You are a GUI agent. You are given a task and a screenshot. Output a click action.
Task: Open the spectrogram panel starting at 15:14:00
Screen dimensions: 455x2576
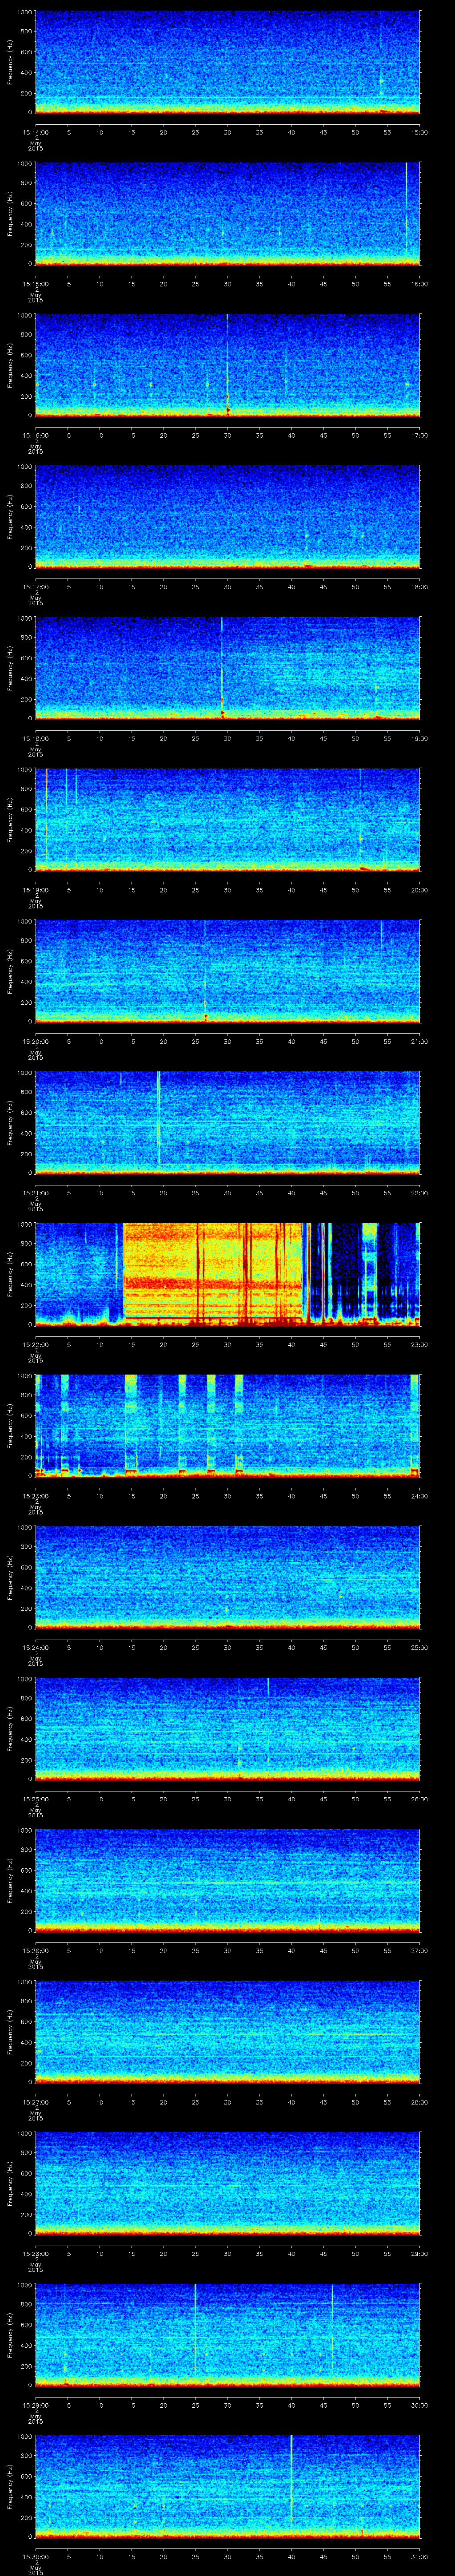click(x=228, y=62)
